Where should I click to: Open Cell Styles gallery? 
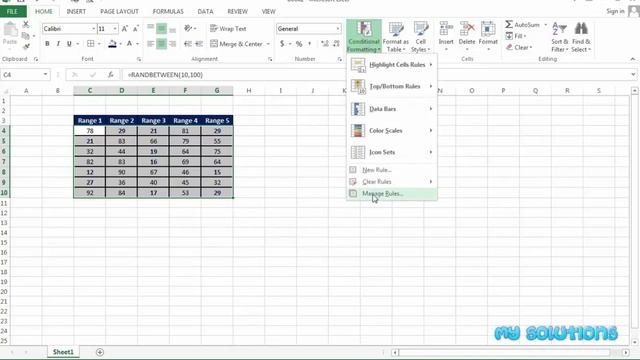point(420,37)
